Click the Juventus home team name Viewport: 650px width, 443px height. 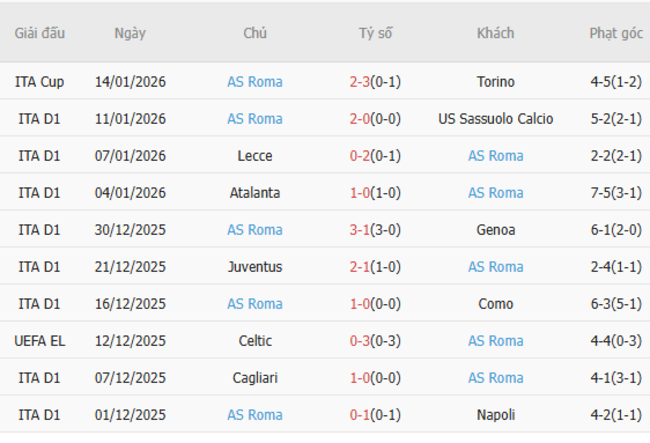coord(255,267)
